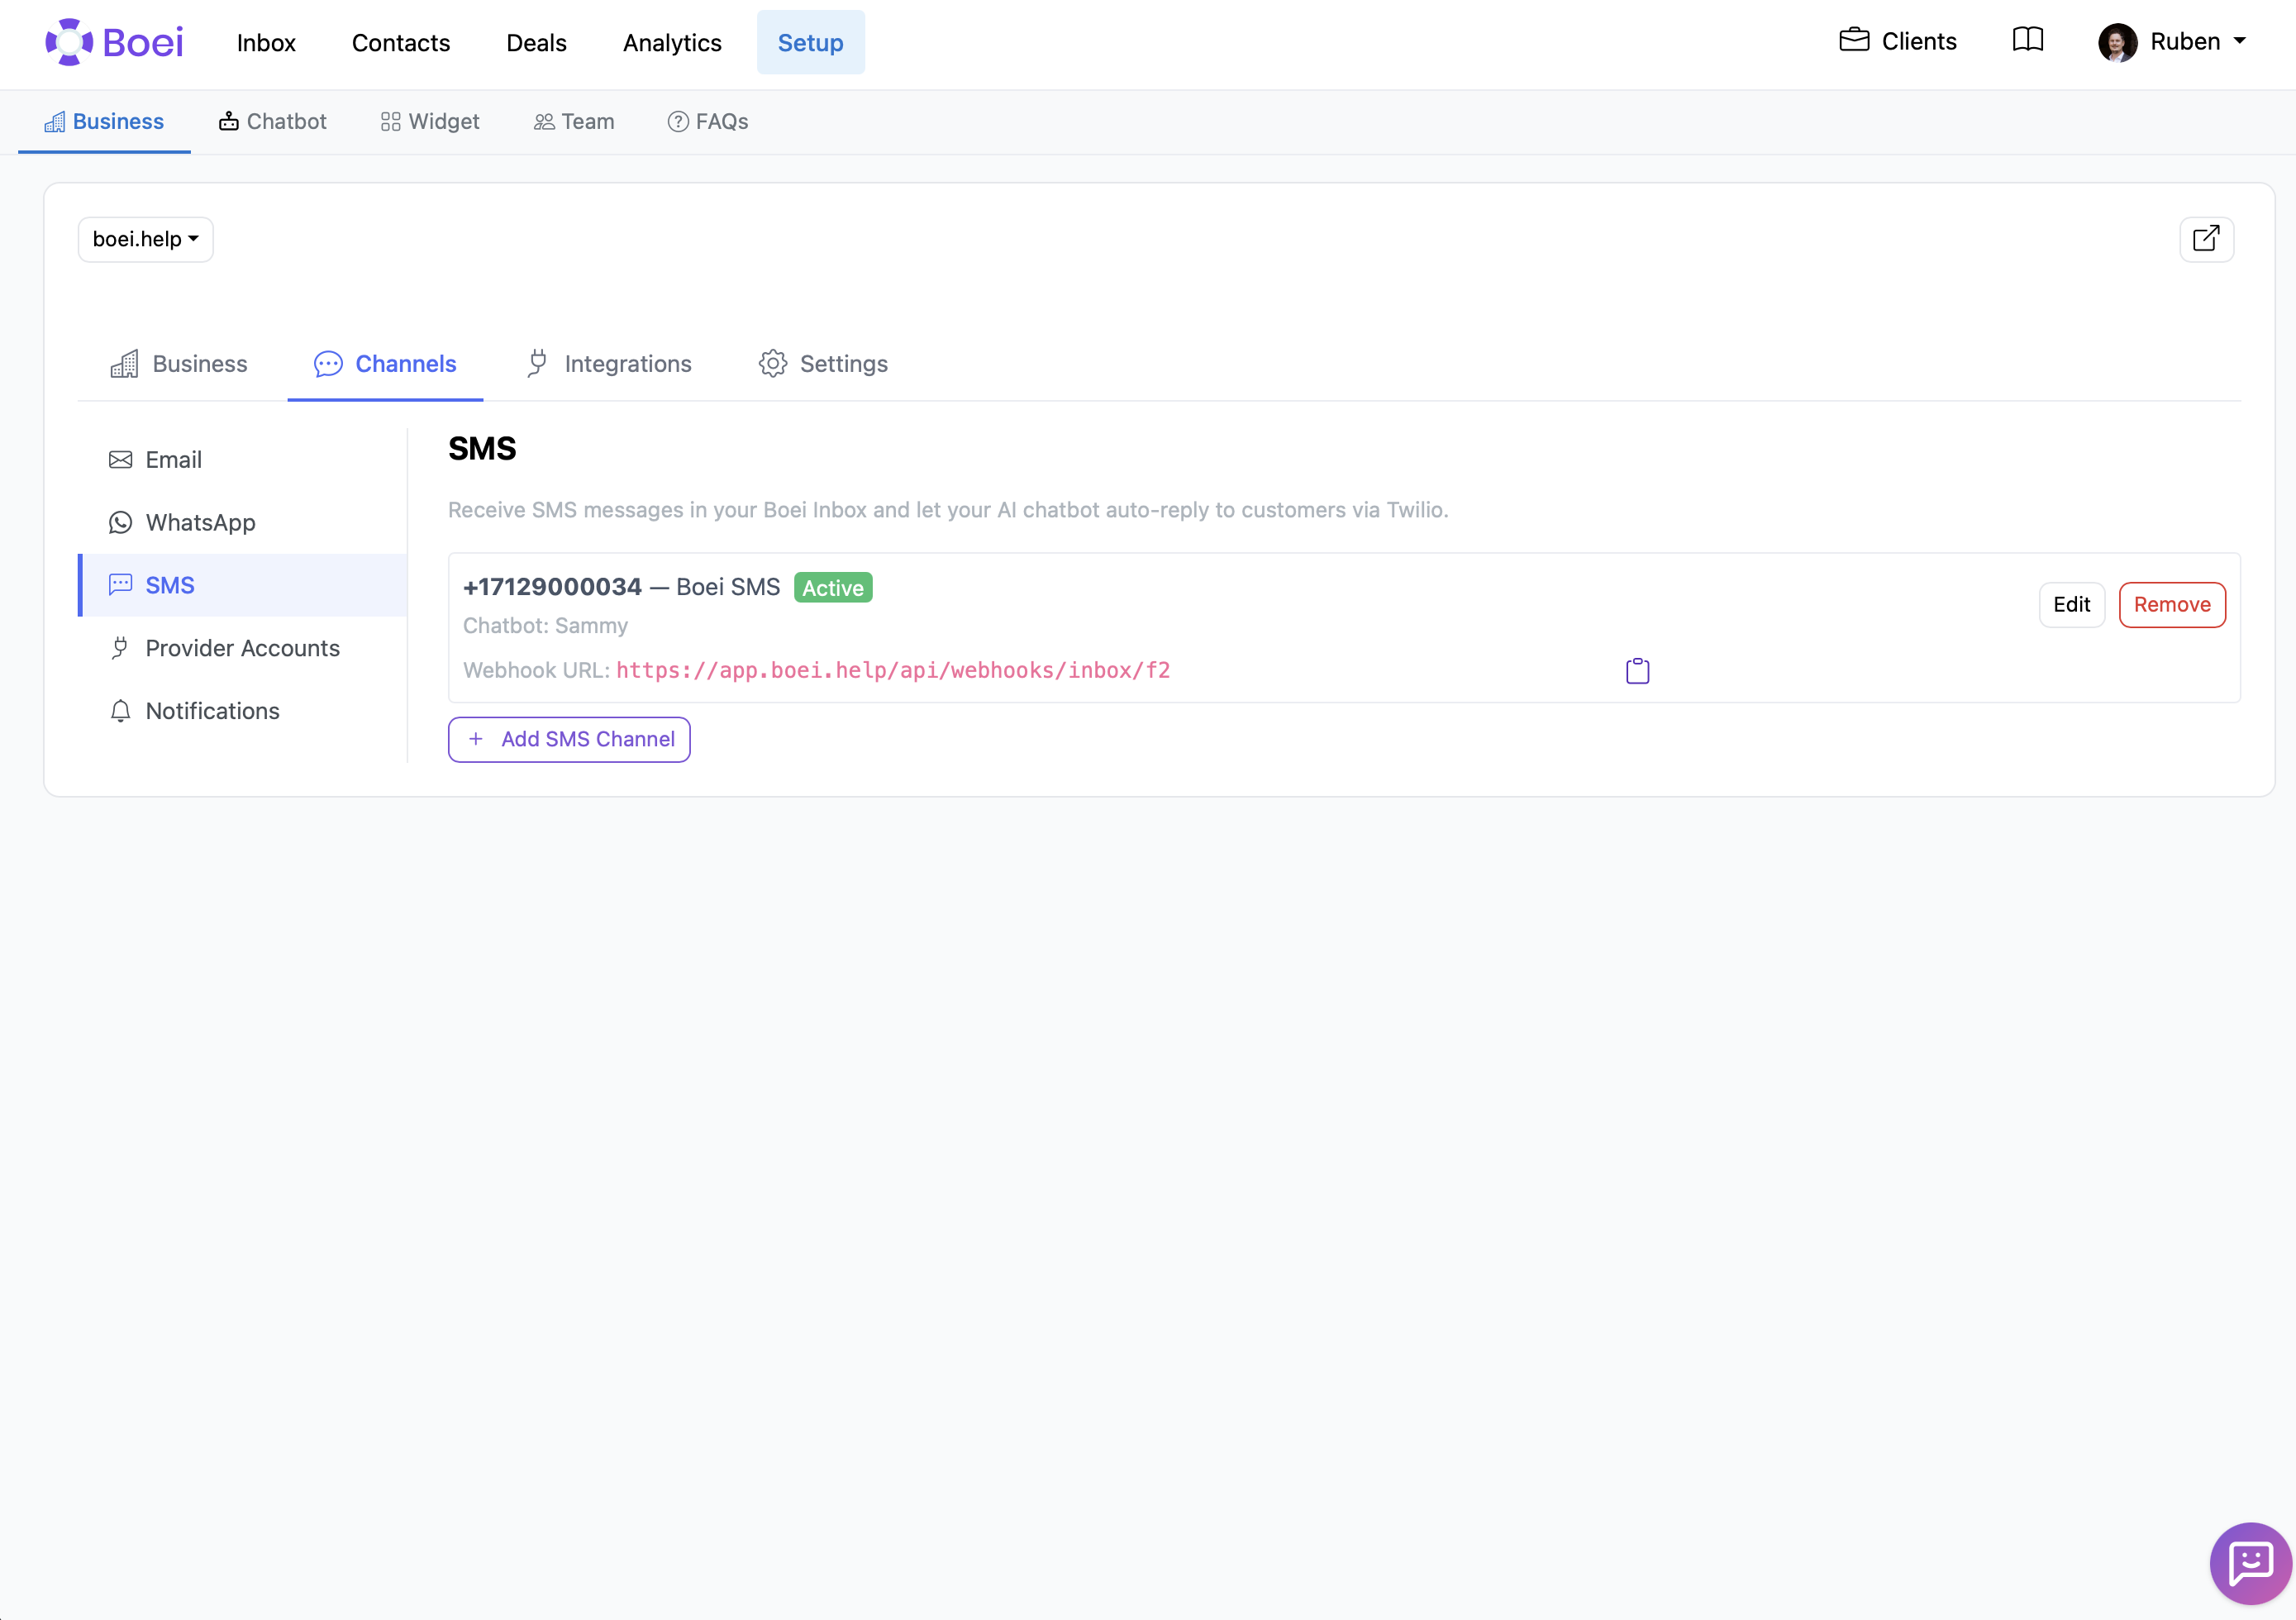Open the Widget subtab
This screenshot has height=1620, width=2296.
pyautogui.click(x=430, y=122)
